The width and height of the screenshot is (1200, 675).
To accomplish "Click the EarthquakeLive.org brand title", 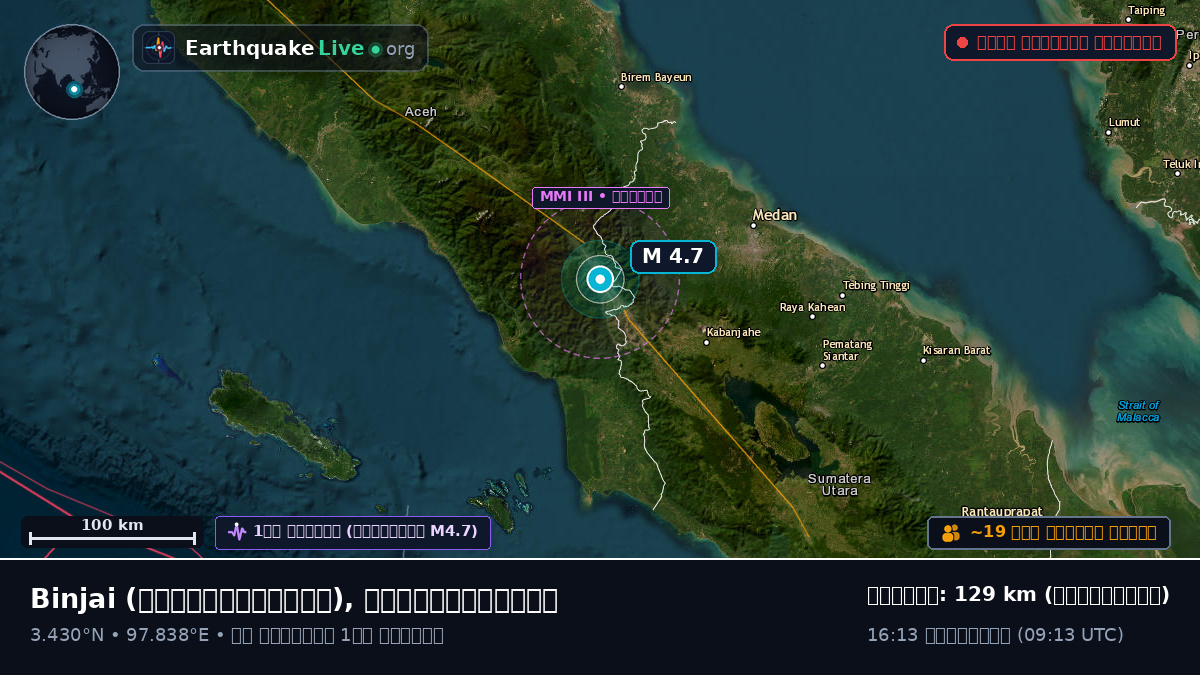I will click(299, 48).
